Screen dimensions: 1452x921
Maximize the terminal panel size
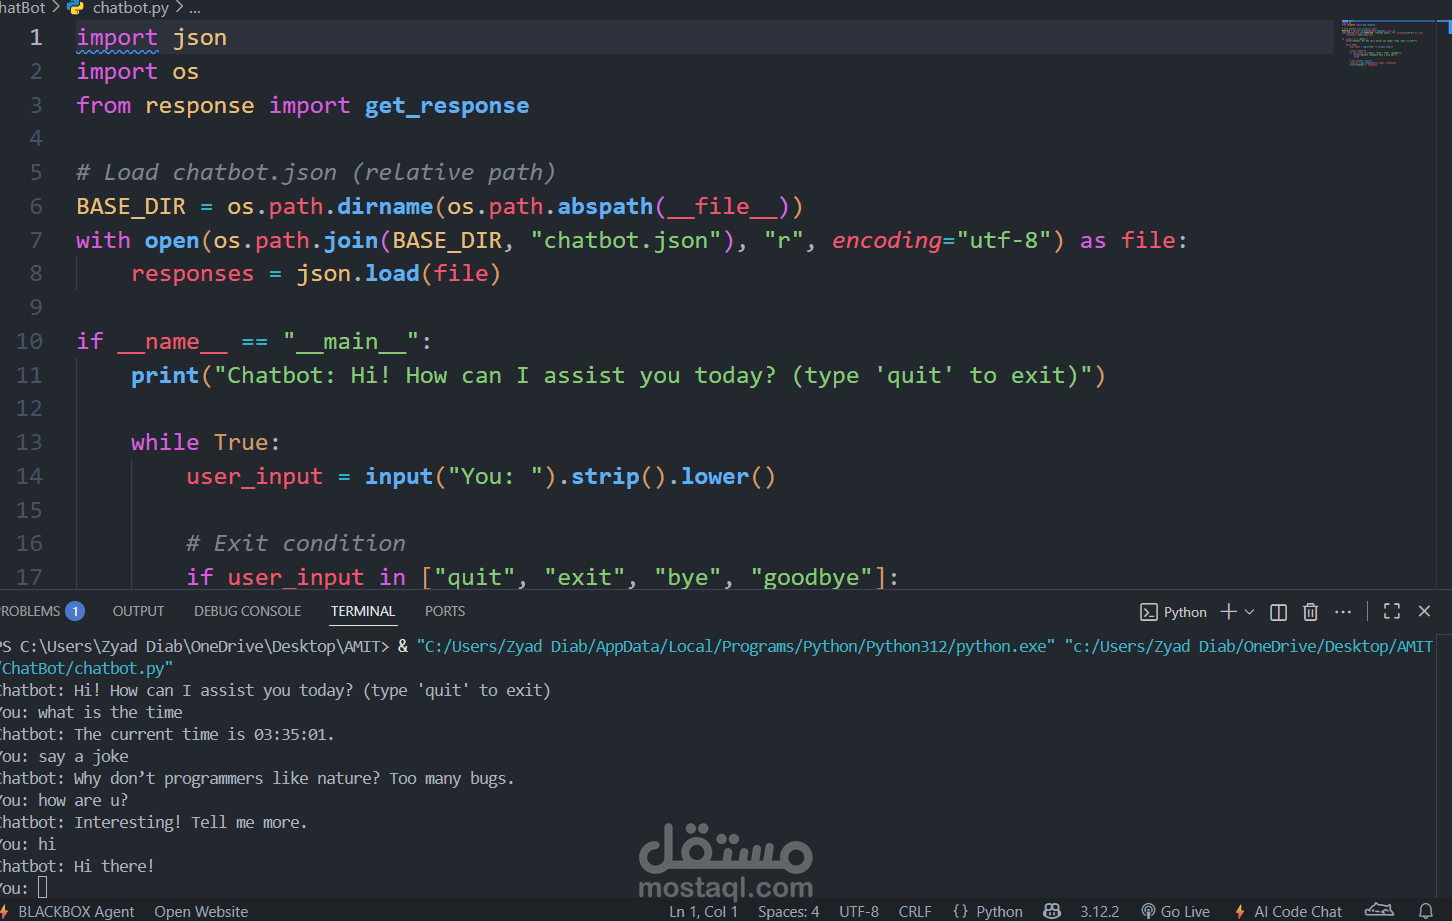(x=1392, y=611)
